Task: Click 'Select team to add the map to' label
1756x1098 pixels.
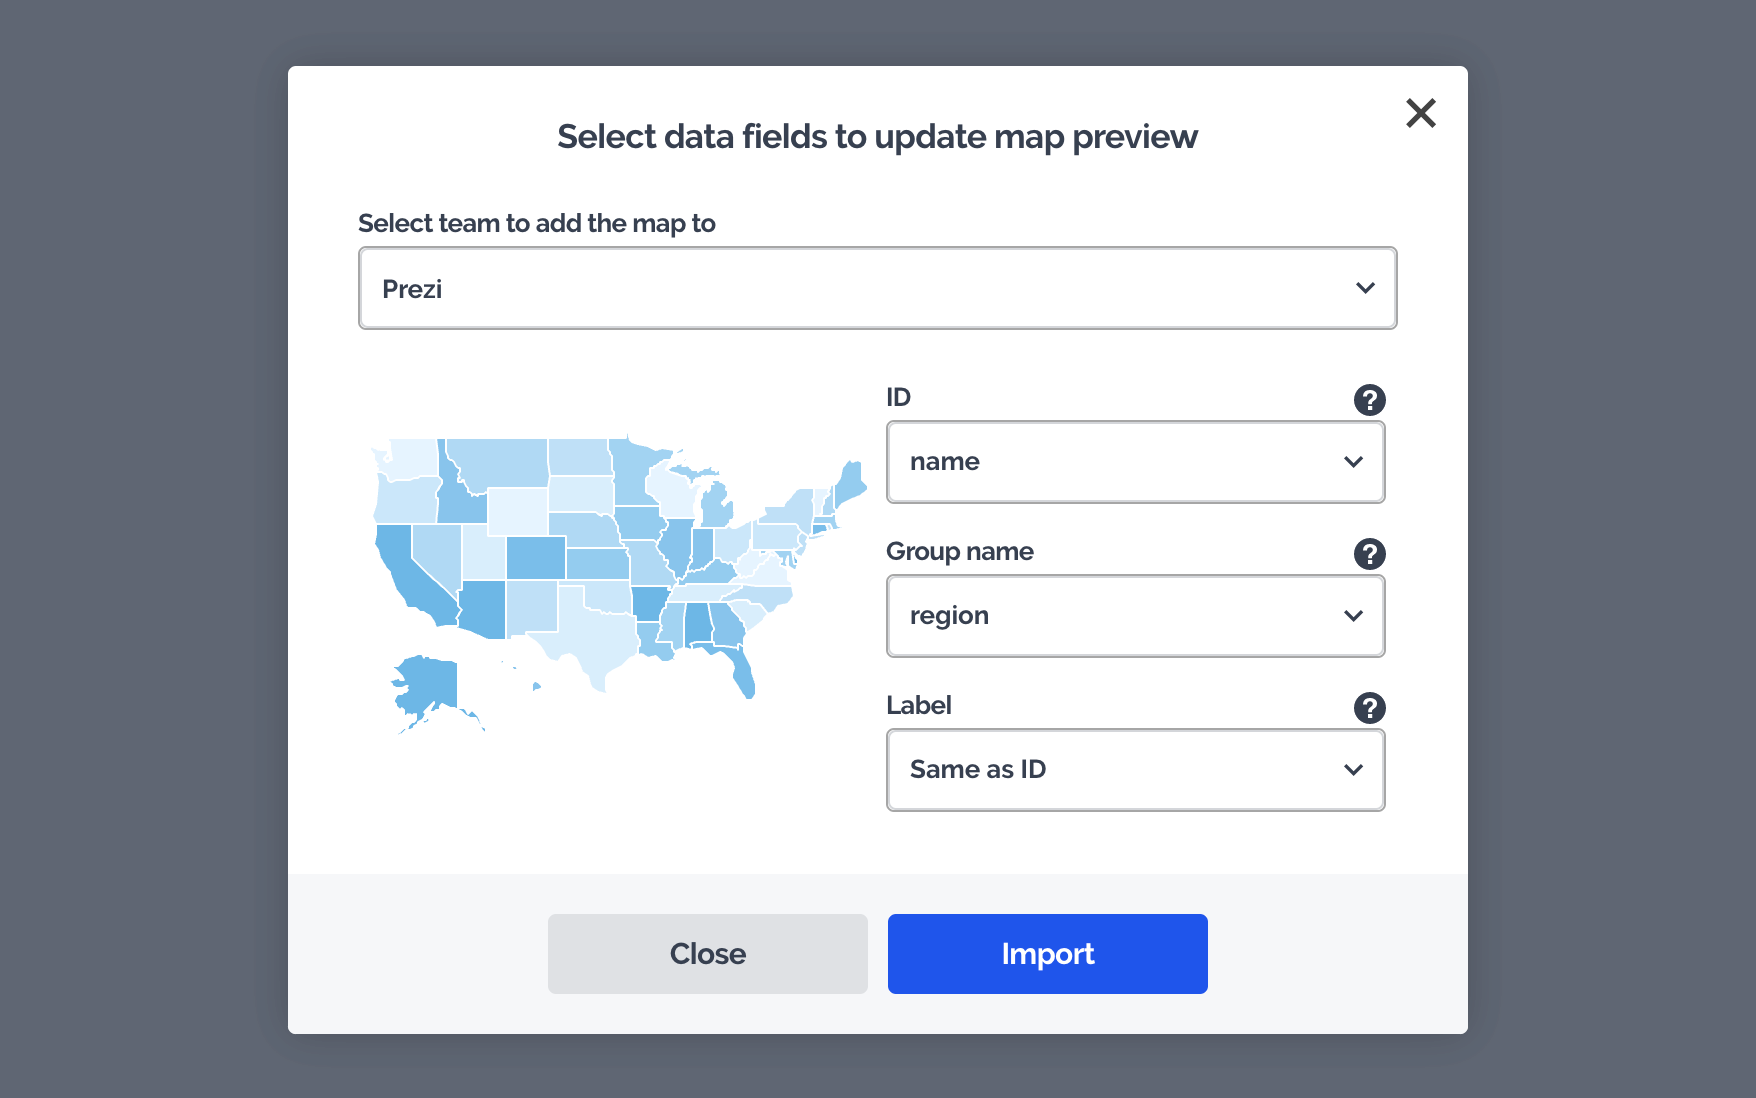Action: [537, 223]
